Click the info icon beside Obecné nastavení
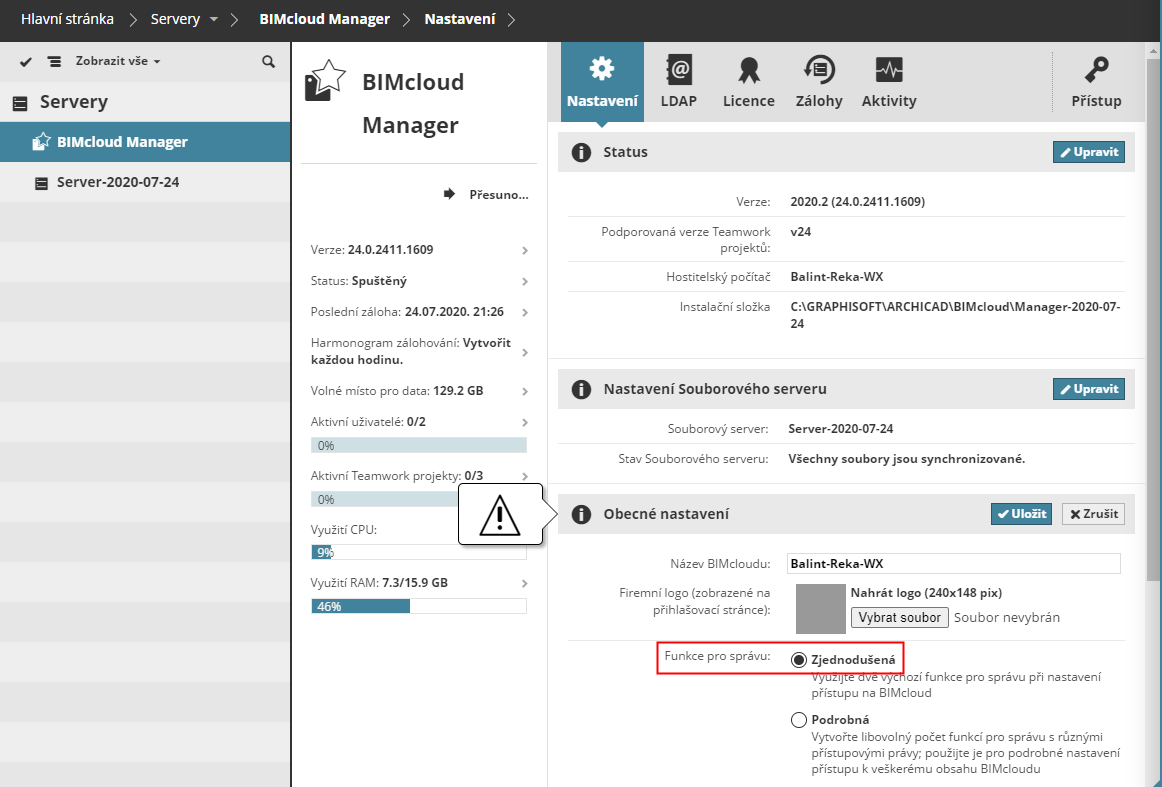Image resolution: width=1162 pixels, height=787 pixels. (x=582, y=514)
